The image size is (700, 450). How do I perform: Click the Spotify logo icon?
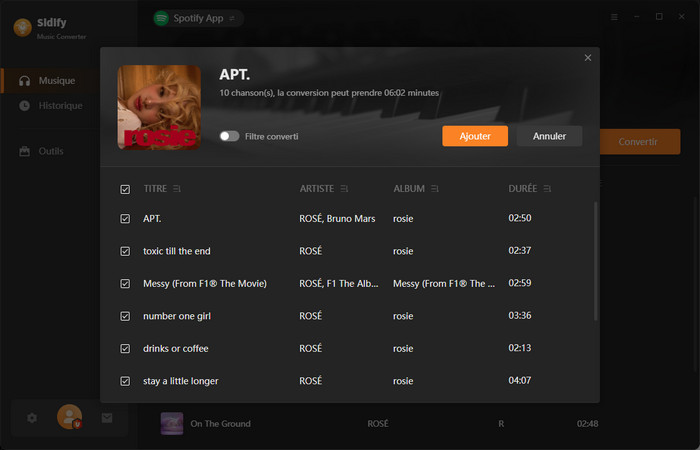[x=161, y=18]
